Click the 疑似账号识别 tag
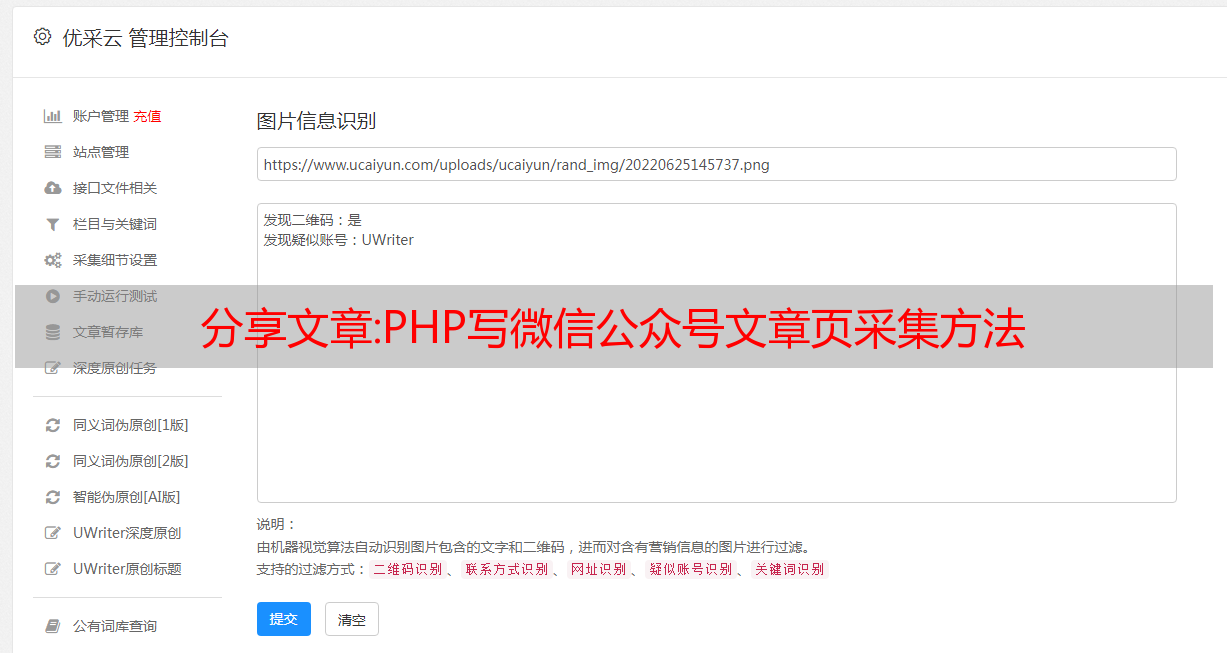The width and height of the screenshot is (1227, 653). pyautogui.click(x=690, y=569)
